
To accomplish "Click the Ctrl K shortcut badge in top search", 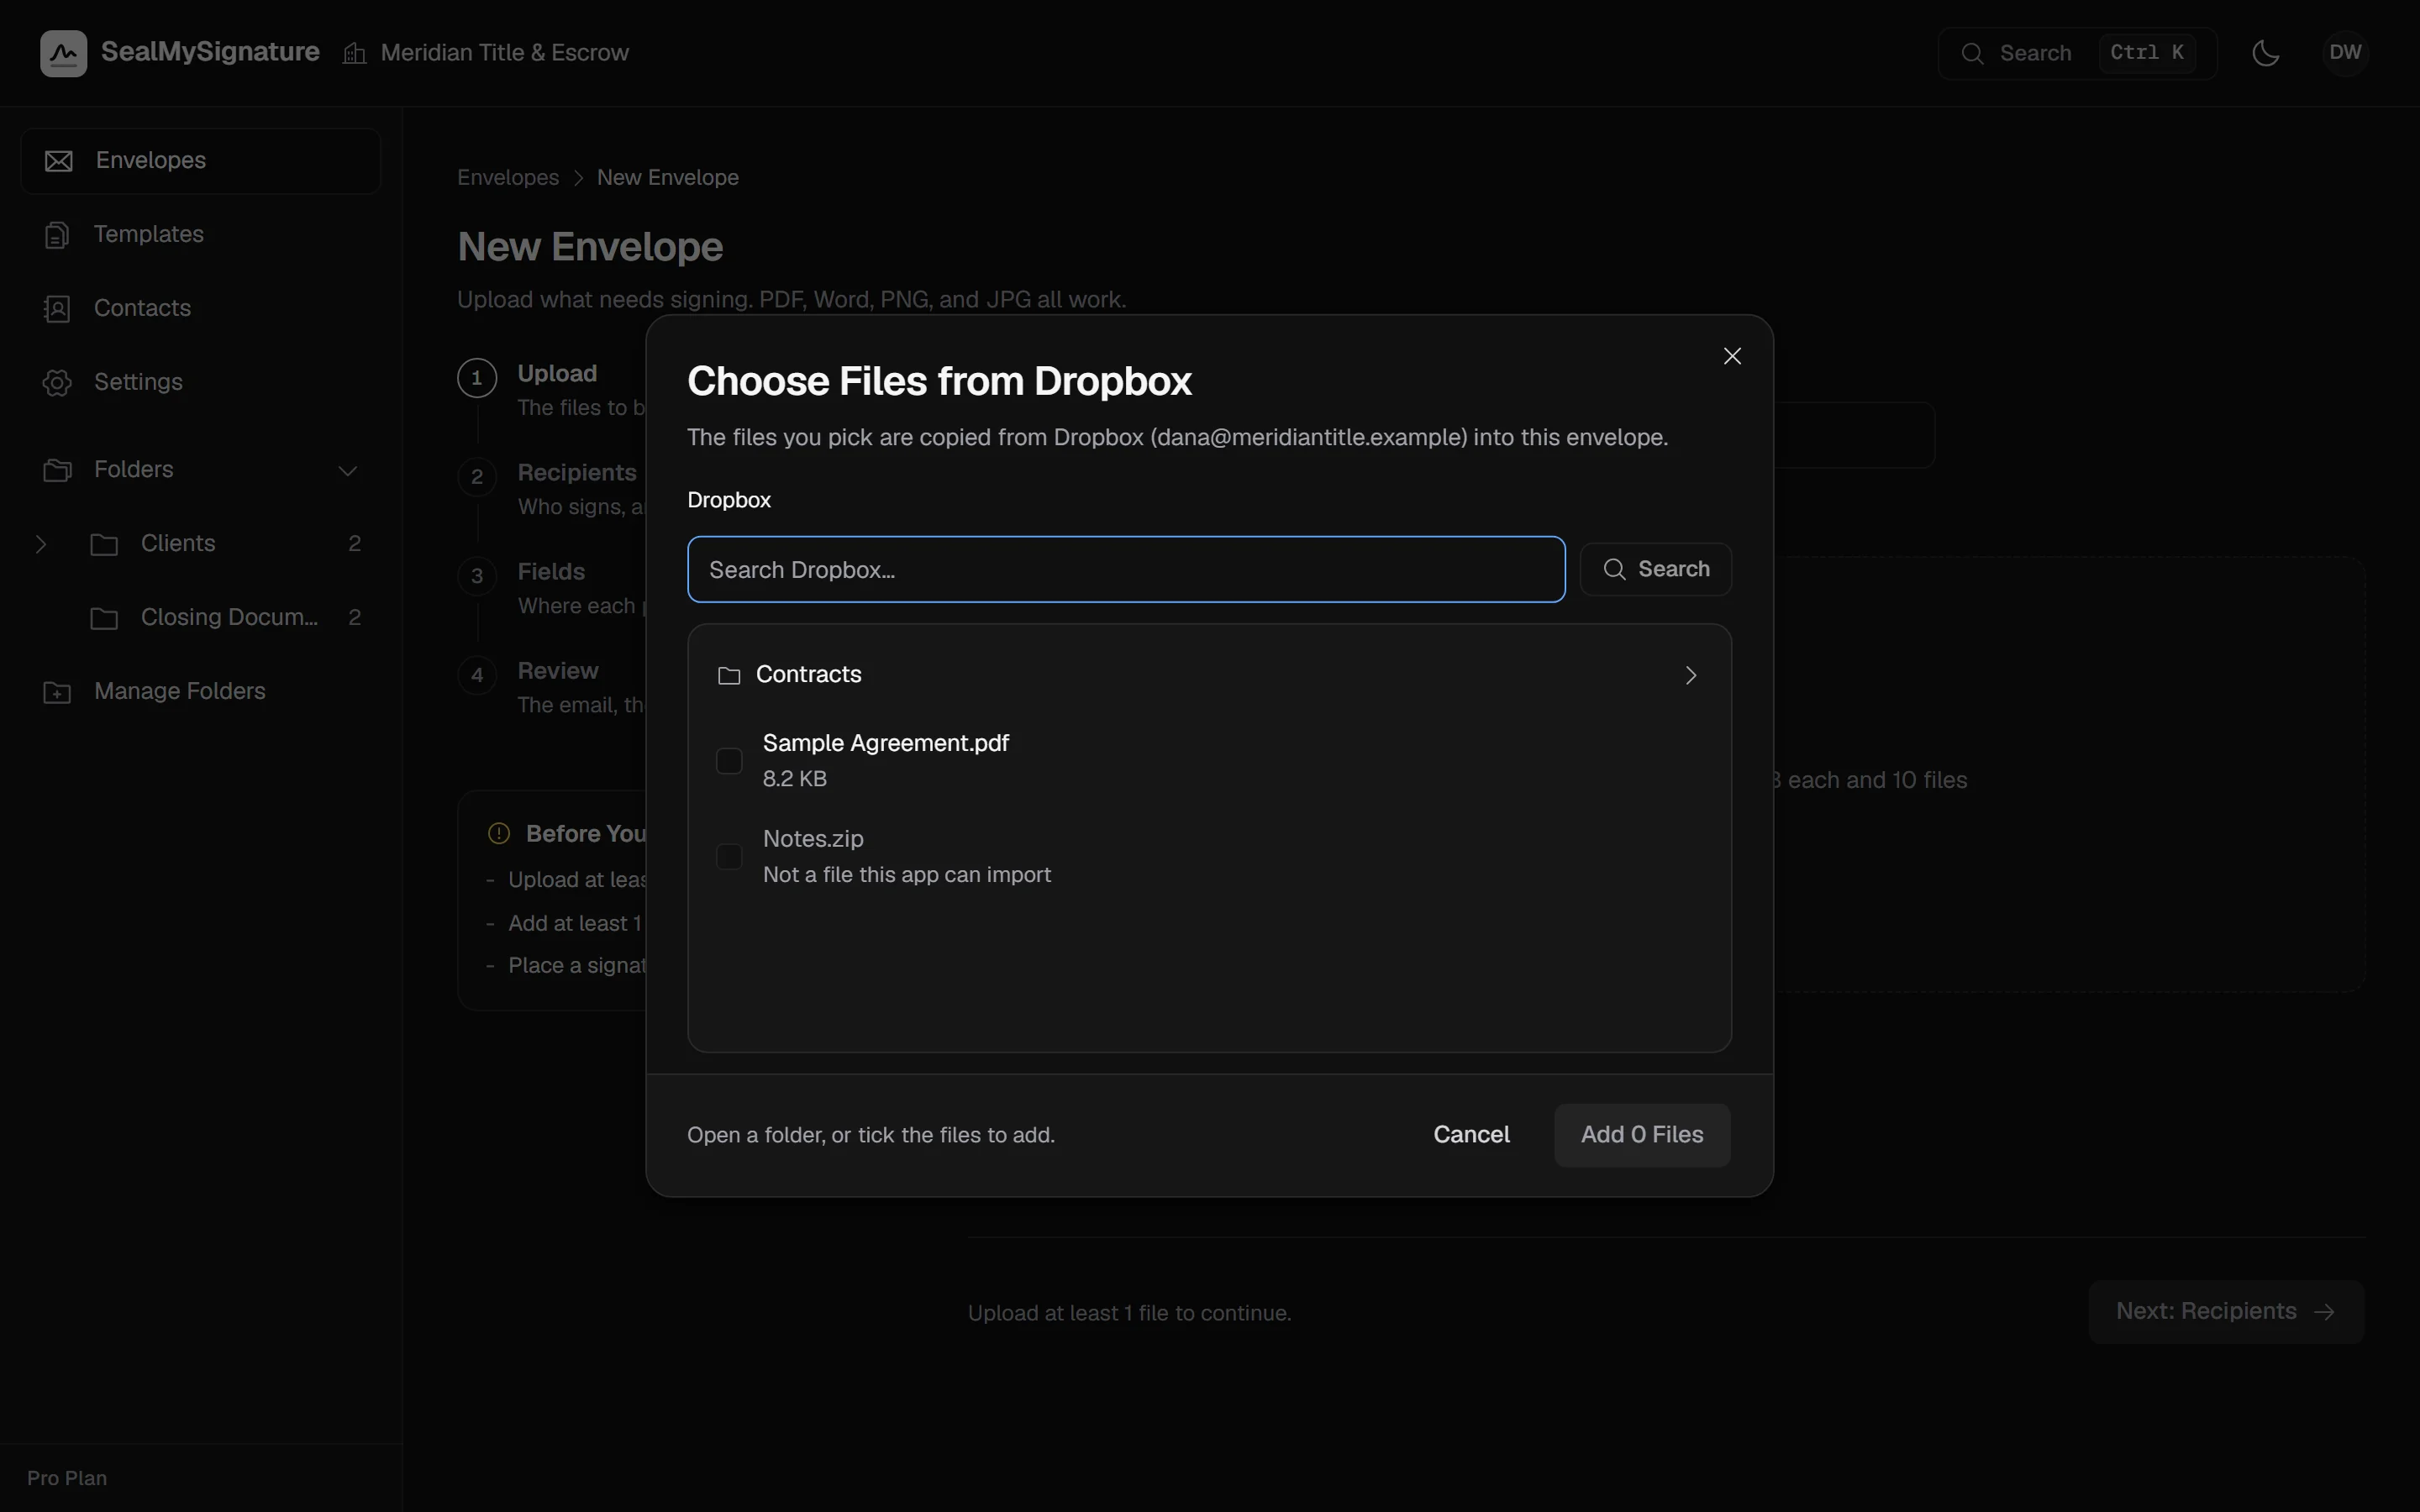I will pyautogui.click(x=2146, y=53).
